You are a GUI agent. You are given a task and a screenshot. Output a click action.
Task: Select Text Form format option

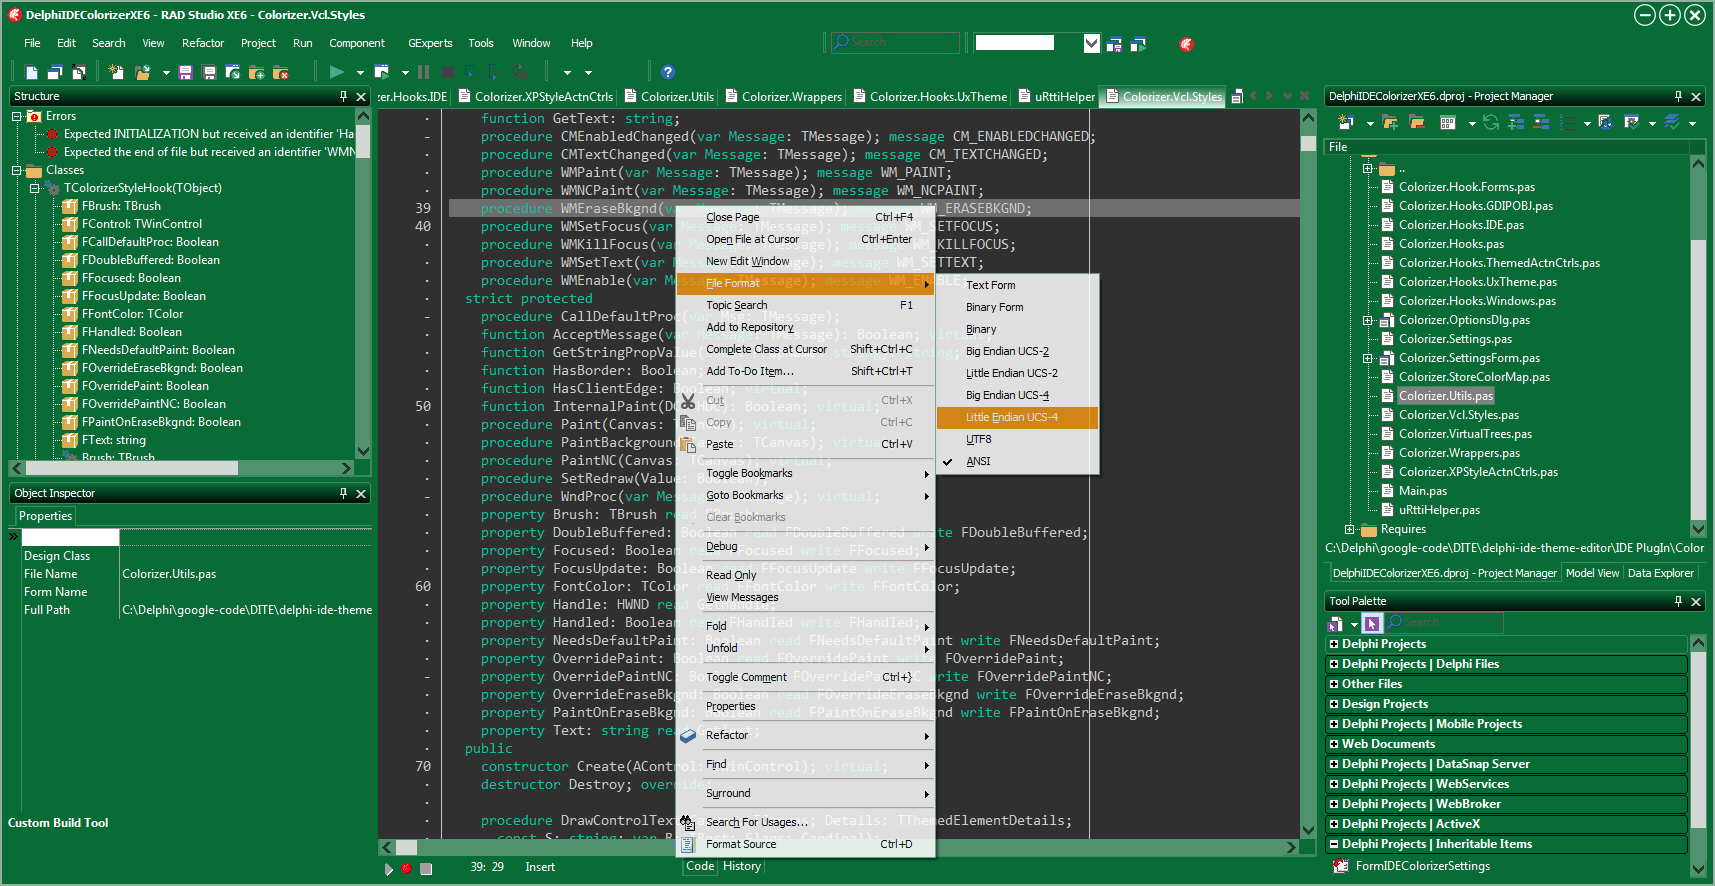point(1017,285)
